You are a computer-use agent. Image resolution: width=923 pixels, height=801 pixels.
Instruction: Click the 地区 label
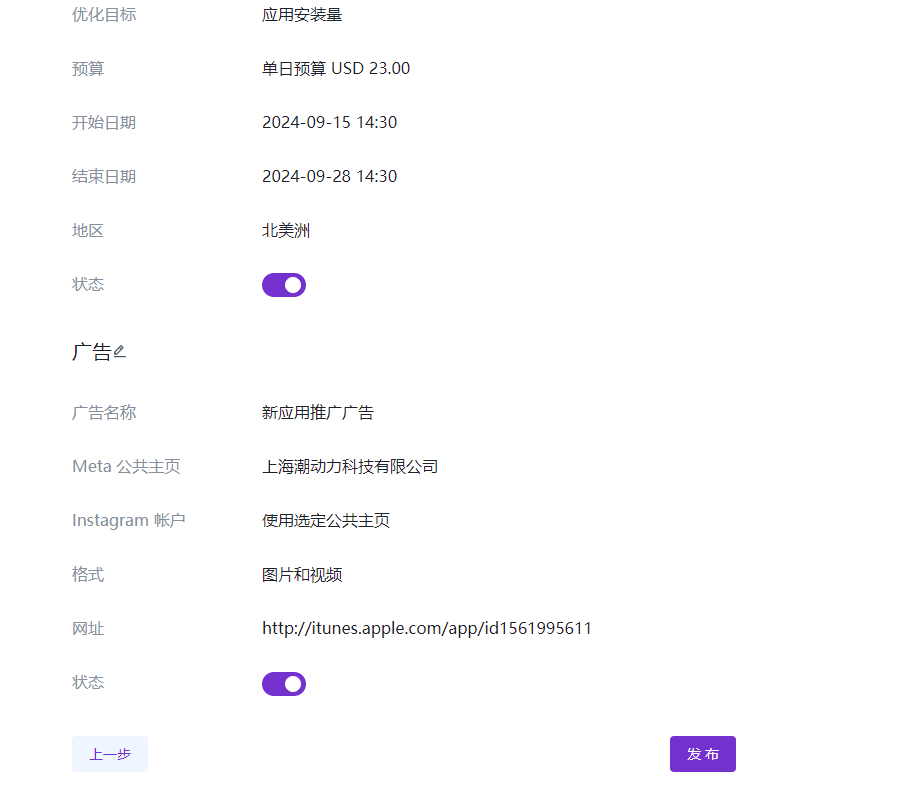pyautogui.click(x=88, y=231)
